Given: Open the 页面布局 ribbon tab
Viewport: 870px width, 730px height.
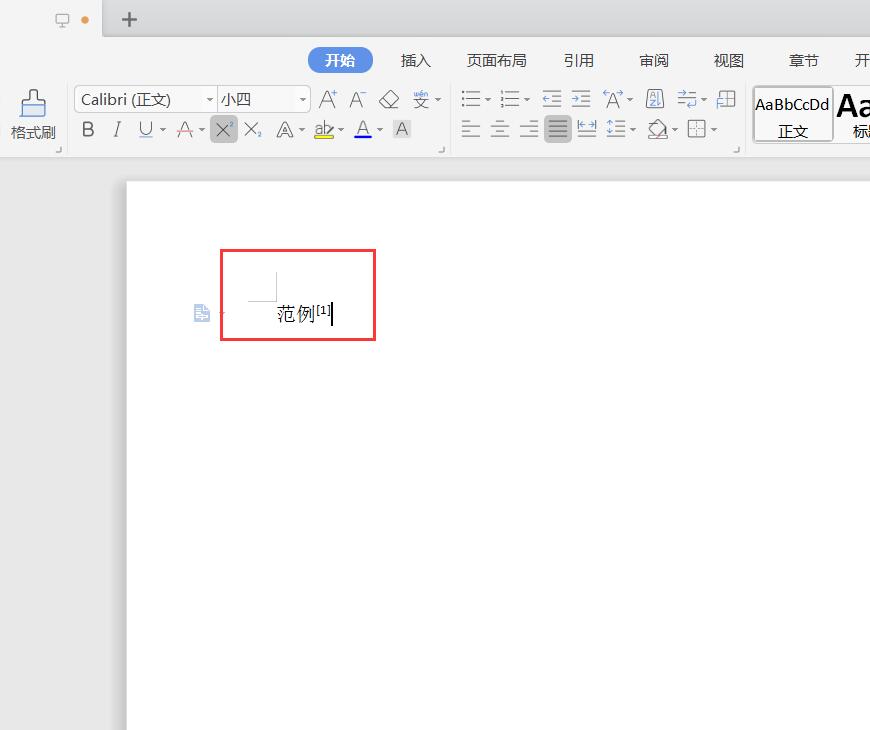Looking at the screenshot, I should tap(496, 60).
